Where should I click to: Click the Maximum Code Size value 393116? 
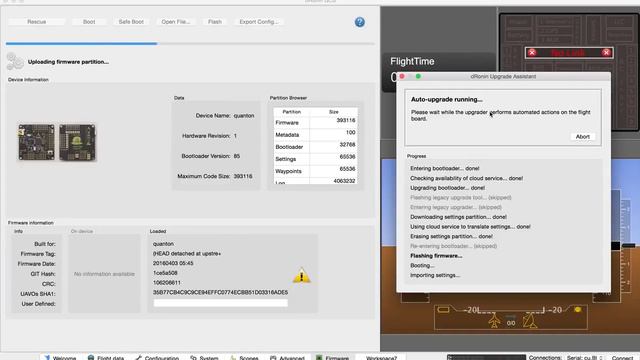coord(243,176)
